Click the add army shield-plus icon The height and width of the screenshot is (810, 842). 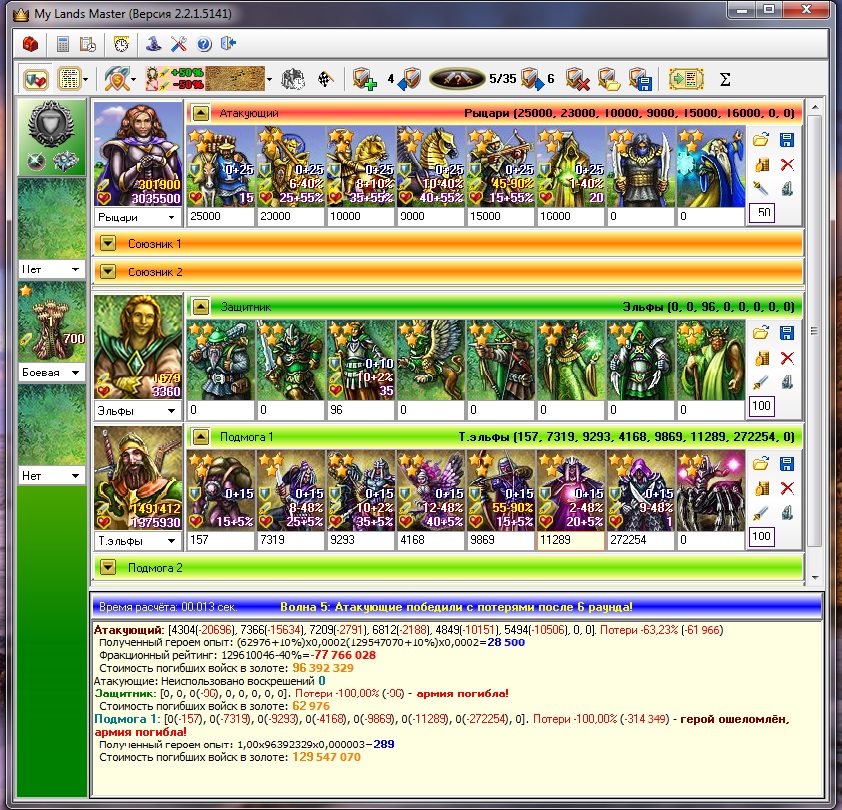(364, 79)
